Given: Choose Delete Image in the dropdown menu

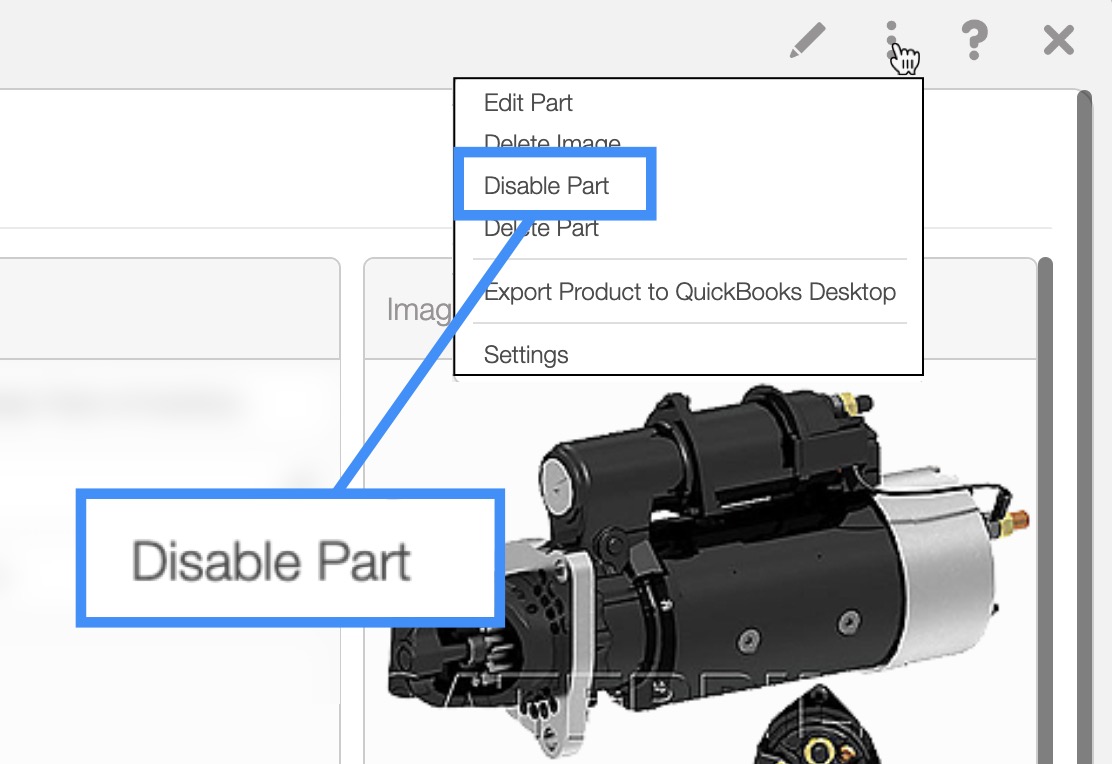Looking at the screenshot, I should coord(552,141).
